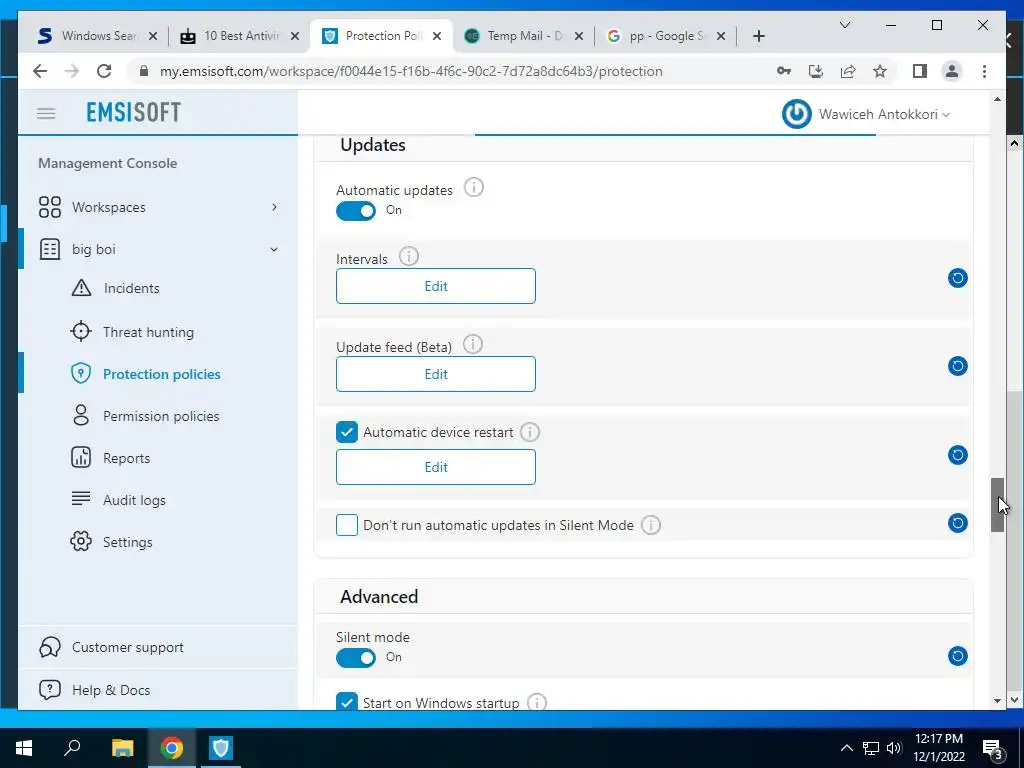Check Don't run automatic updates in Silent Mode
Screen dimensions: 1024x768
click(x=347, y=525)
